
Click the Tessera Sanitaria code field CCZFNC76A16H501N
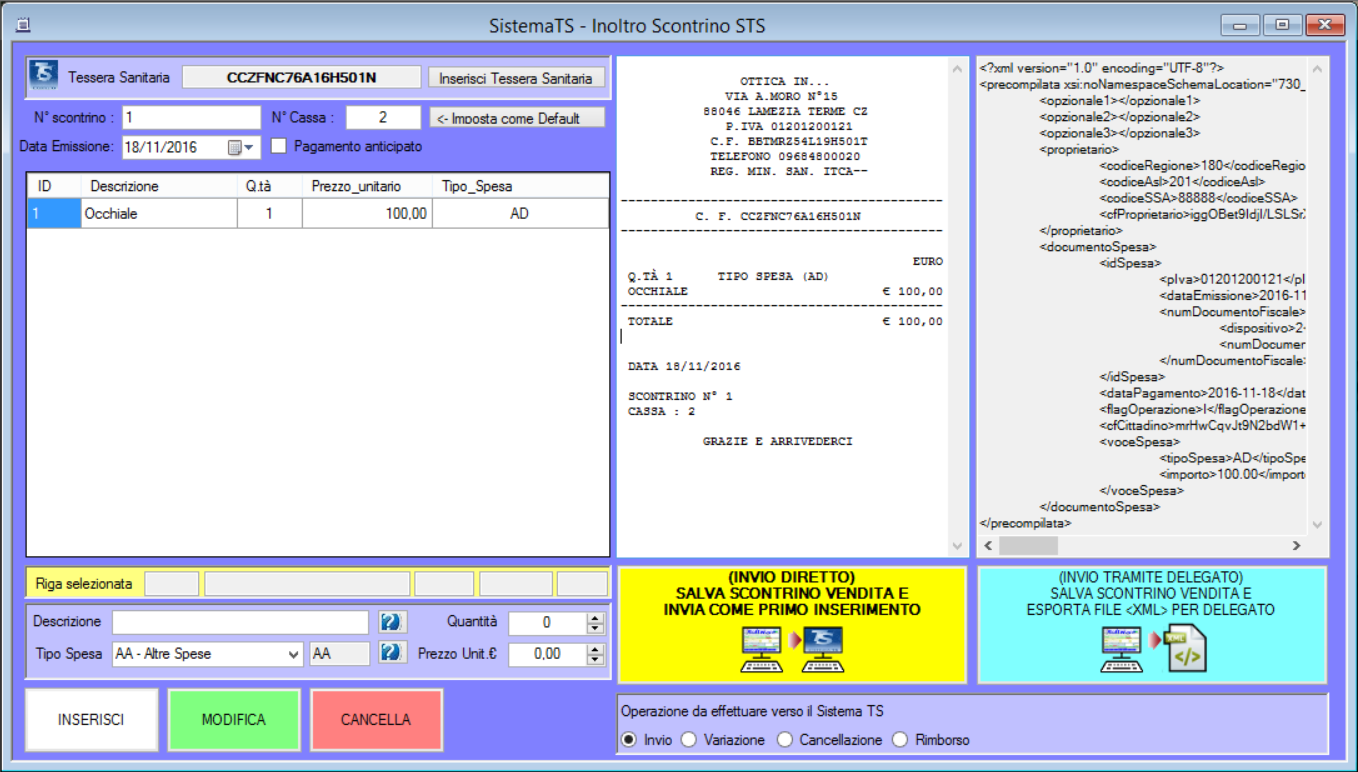click(x=302, y=78)
